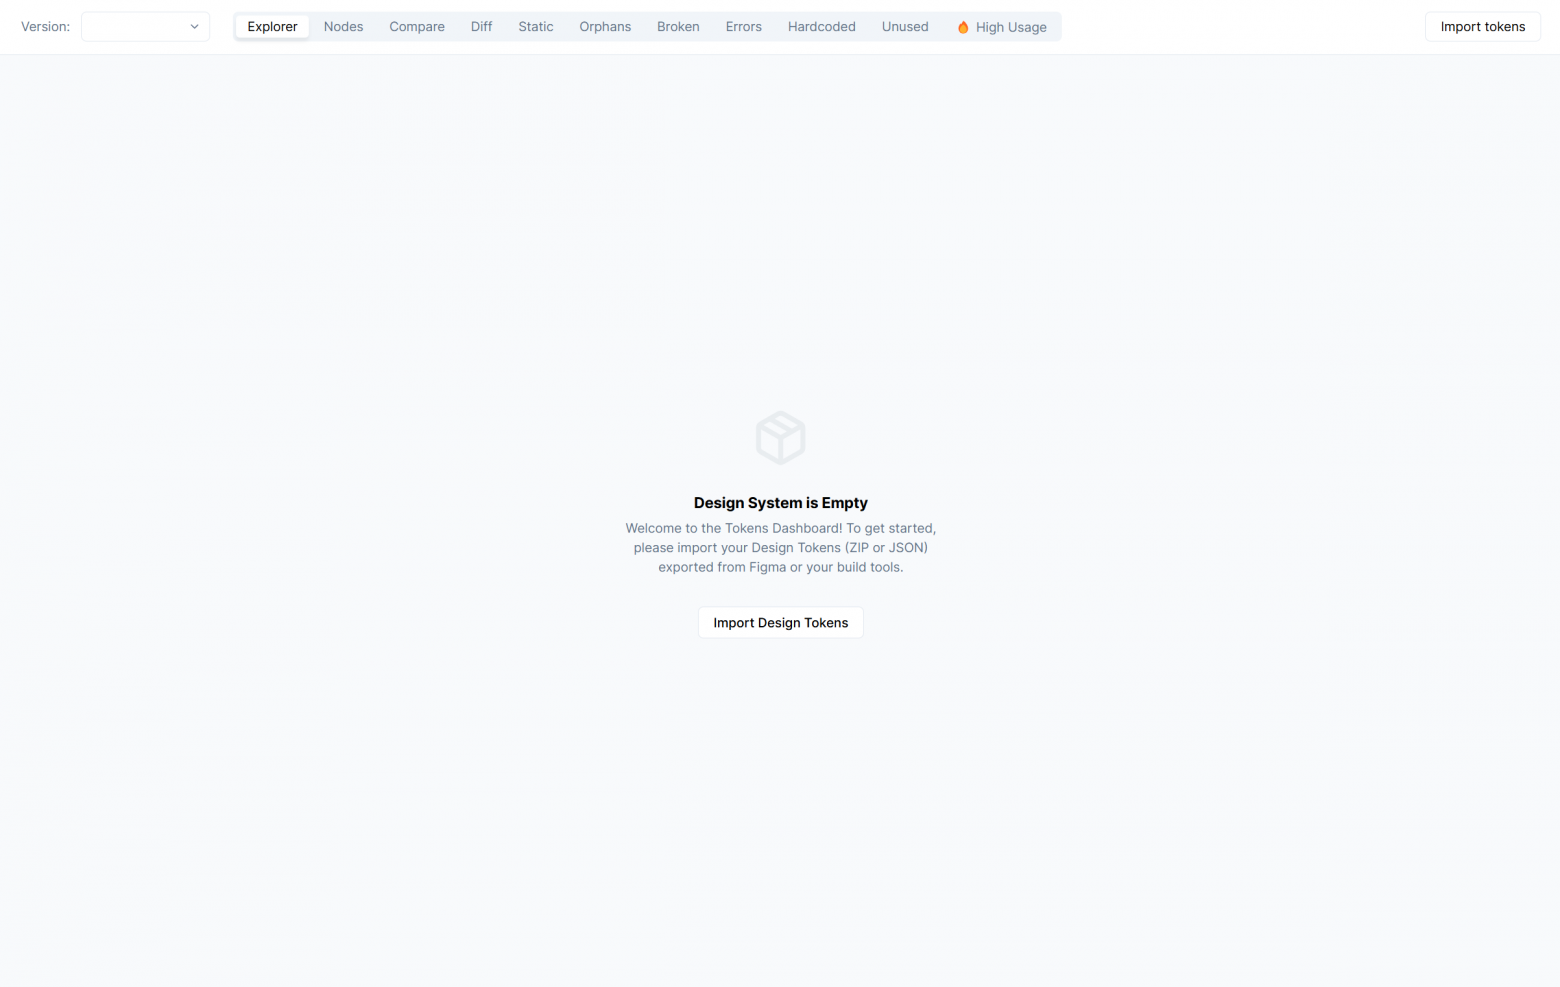
Task: Click the Version dropdown chevron arrow
Action: pyautogui.click(x=194, y=27)
